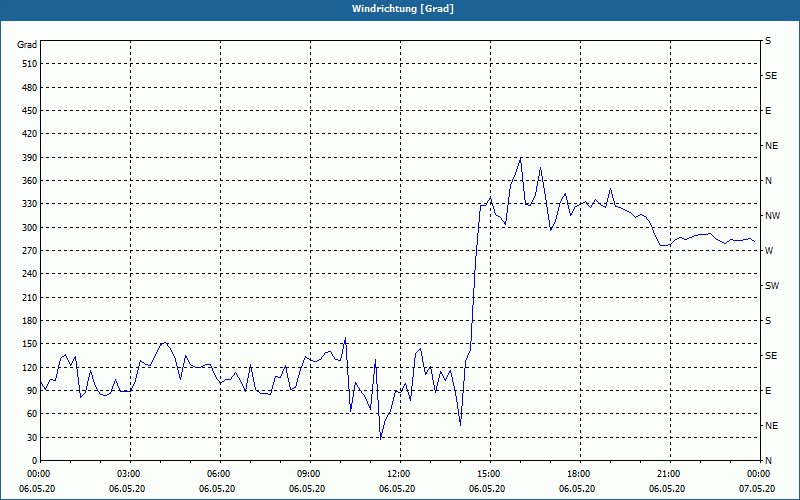800x500 pixels.
Task: Select the 150 y-axis value
Action: (x=30, y=343)
